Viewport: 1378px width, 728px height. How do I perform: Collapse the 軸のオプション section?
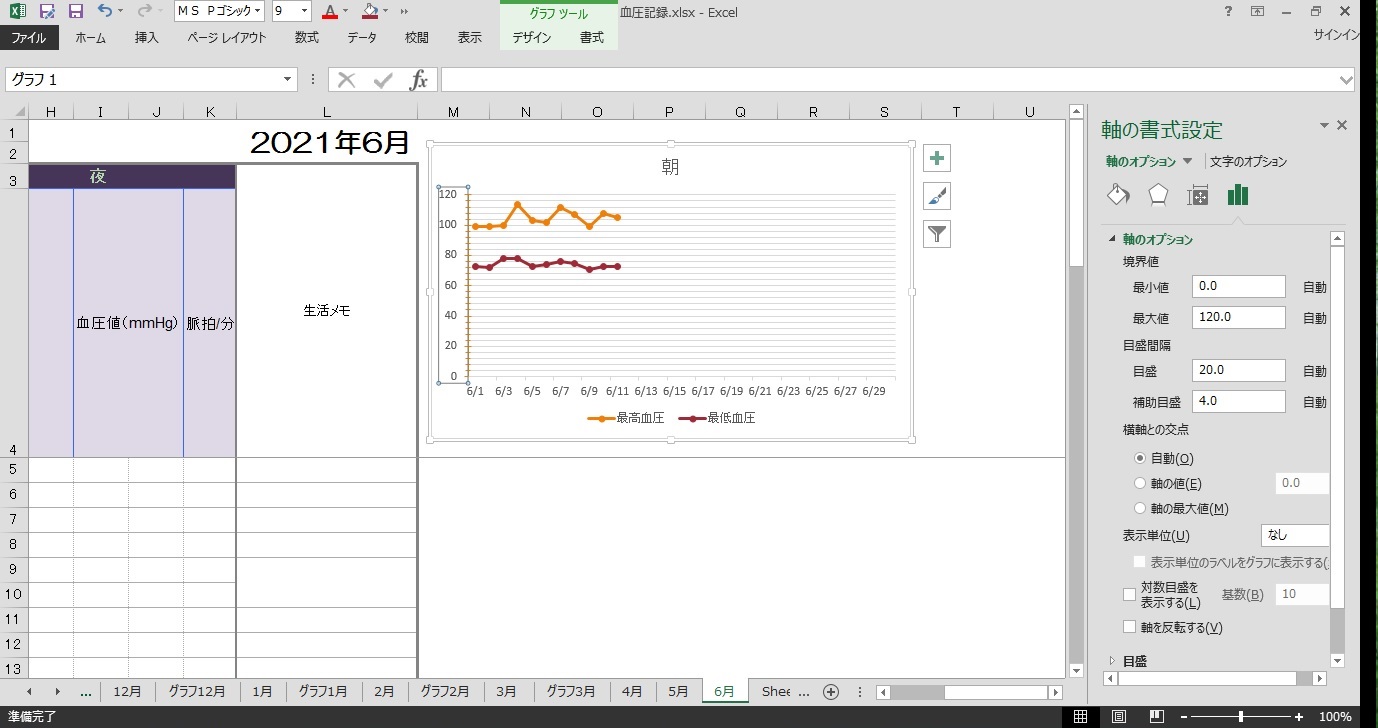(1111, 239)
